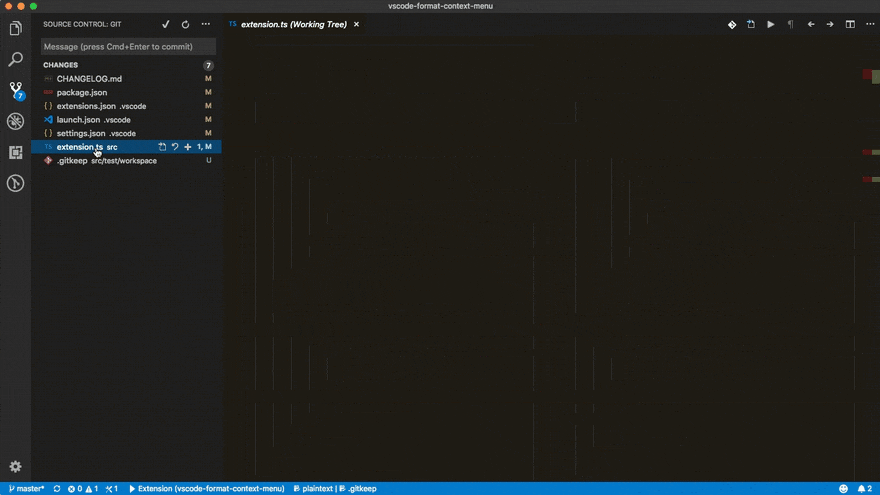Start Extension (vscode-format-context-menu) debug from status bar
The width and height of the screenshot is (880, 495).
(x=207, y=488)
